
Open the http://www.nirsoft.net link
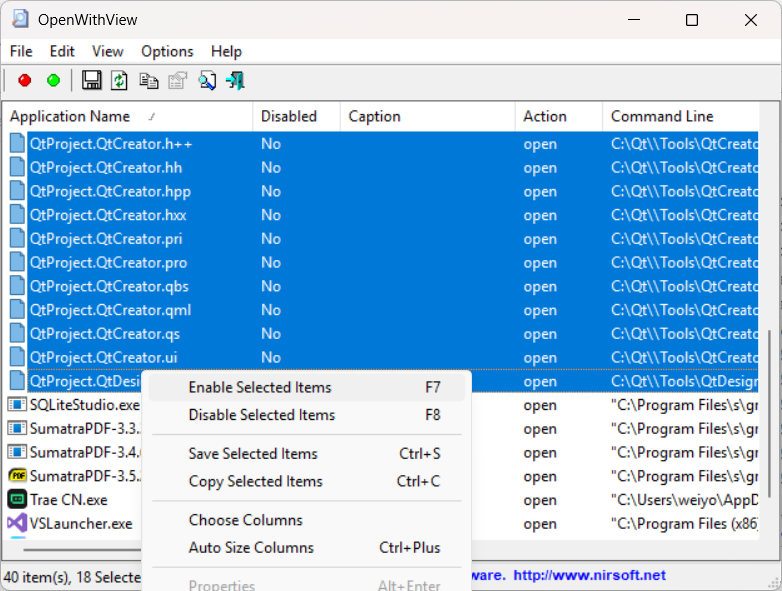point(589,575)
